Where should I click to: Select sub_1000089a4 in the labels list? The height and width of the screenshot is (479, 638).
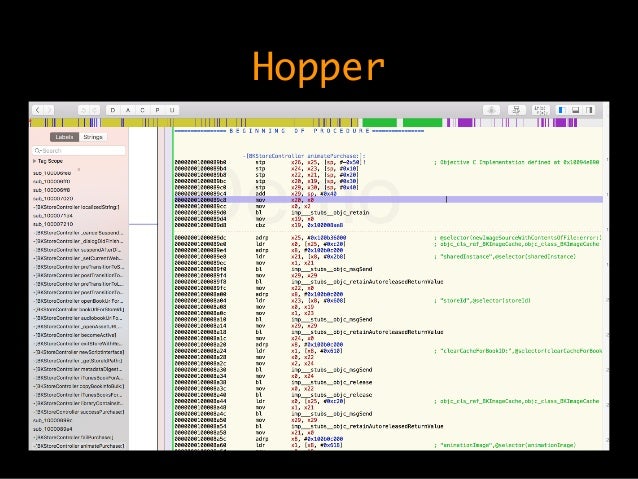tap(53, 429)
